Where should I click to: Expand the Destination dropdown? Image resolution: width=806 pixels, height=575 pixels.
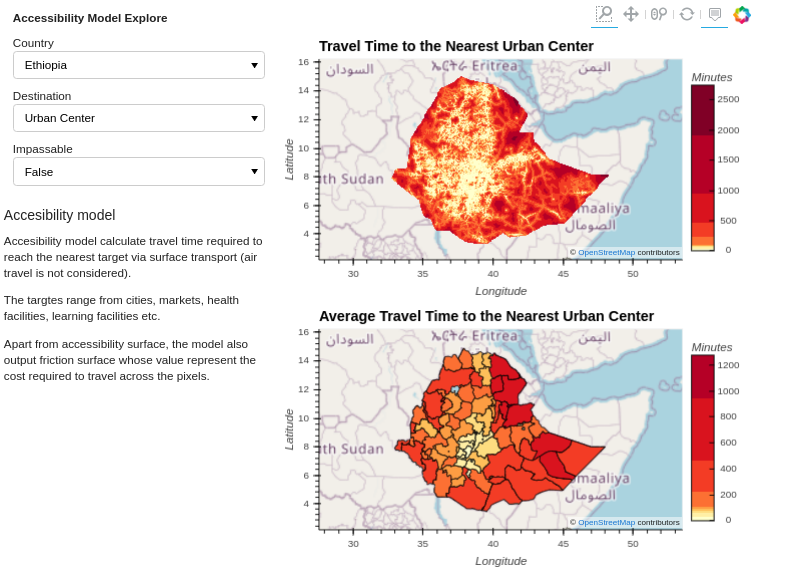pyautogui.click(x=138, y=118)
